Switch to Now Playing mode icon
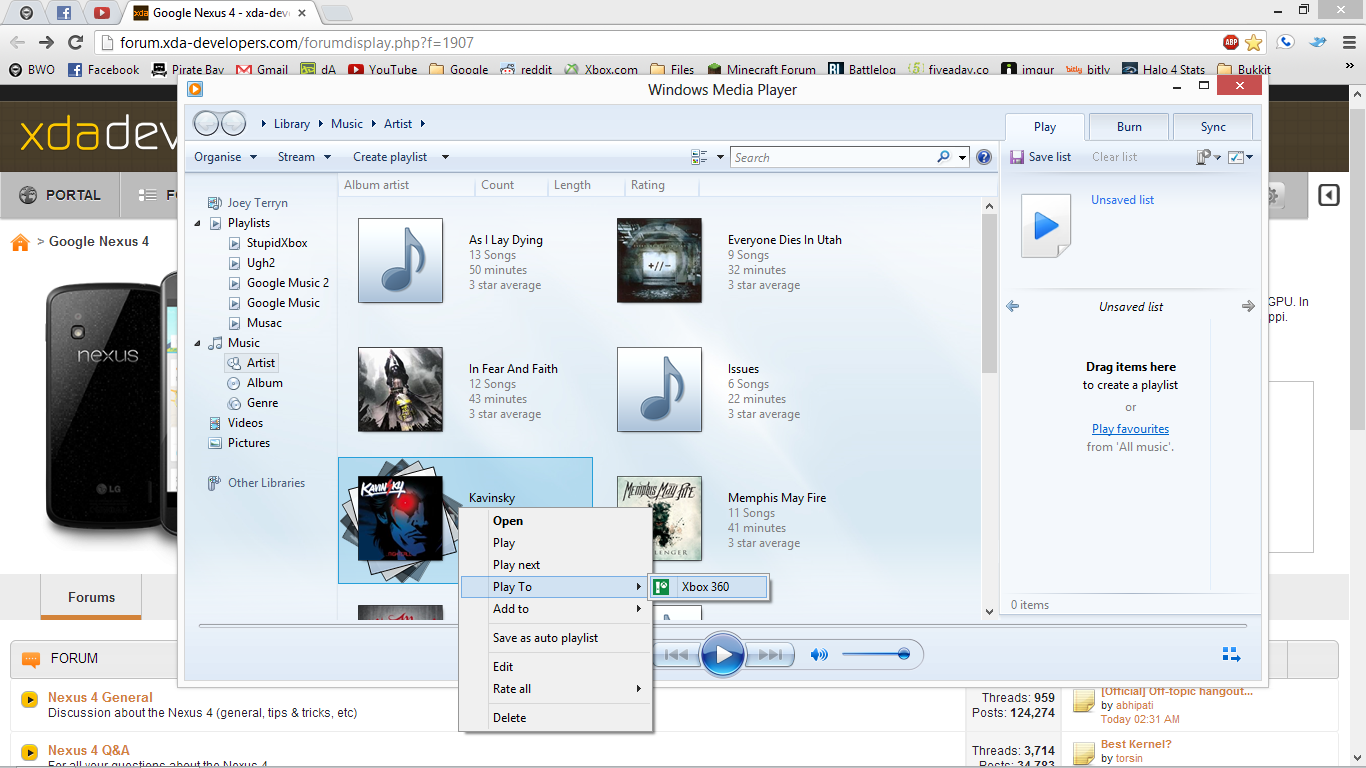 (x=1231, y=655)
